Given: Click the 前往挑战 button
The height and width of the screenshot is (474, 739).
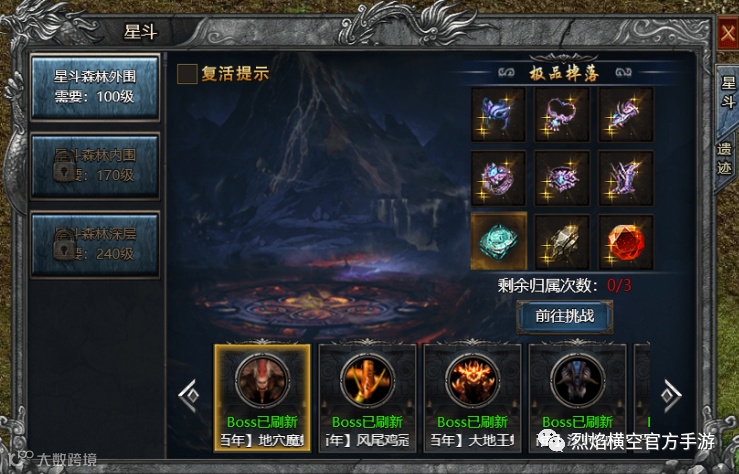Looking at the screenshot, I should [x=565, y=317].
